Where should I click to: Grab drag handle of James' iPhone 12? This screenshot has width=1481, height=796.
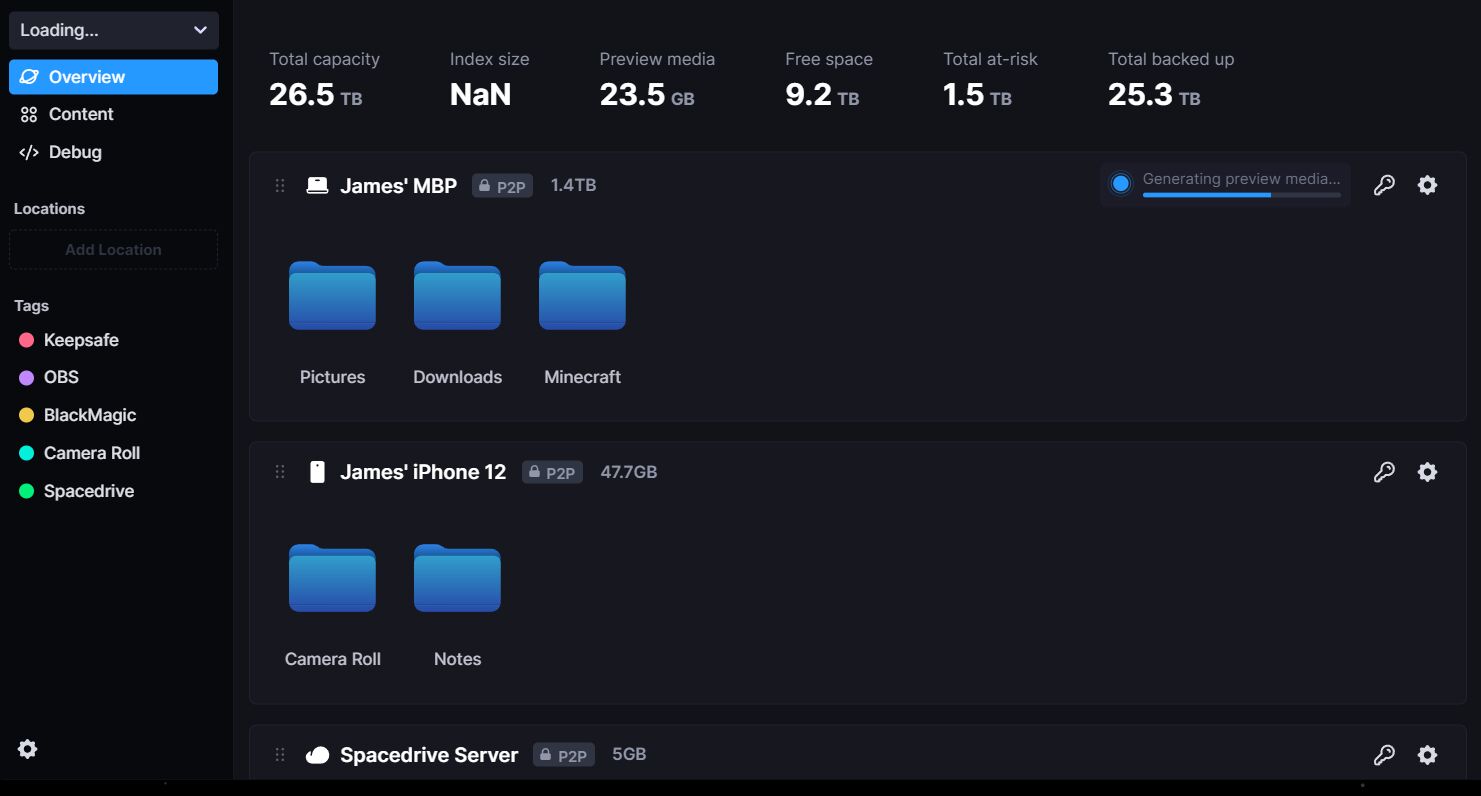[280, 472]
